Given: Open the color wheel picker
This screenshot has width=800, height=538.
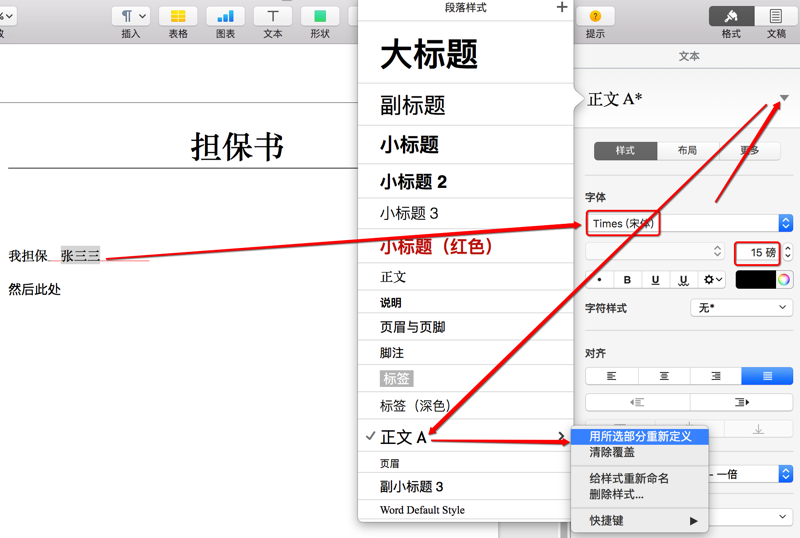Looking at the screenshot, I should pyautogui.click(x=784, y=279).
